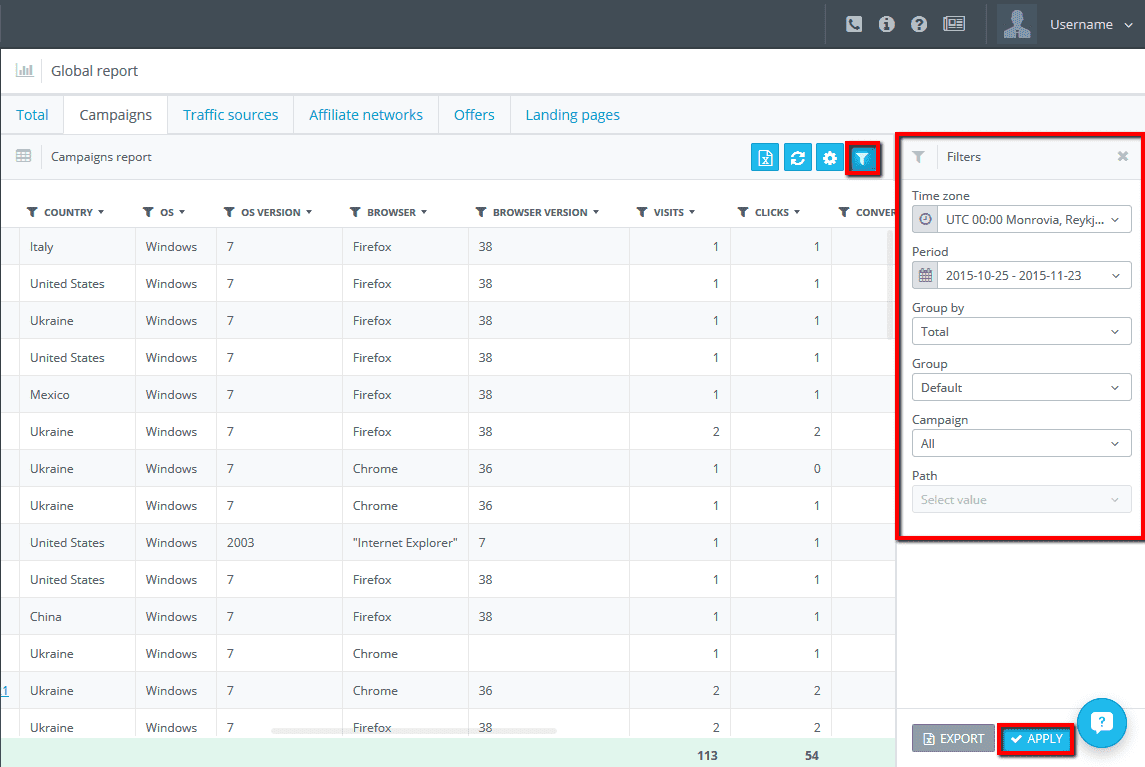Click the calendar icon beside period

tap(925, 275)
